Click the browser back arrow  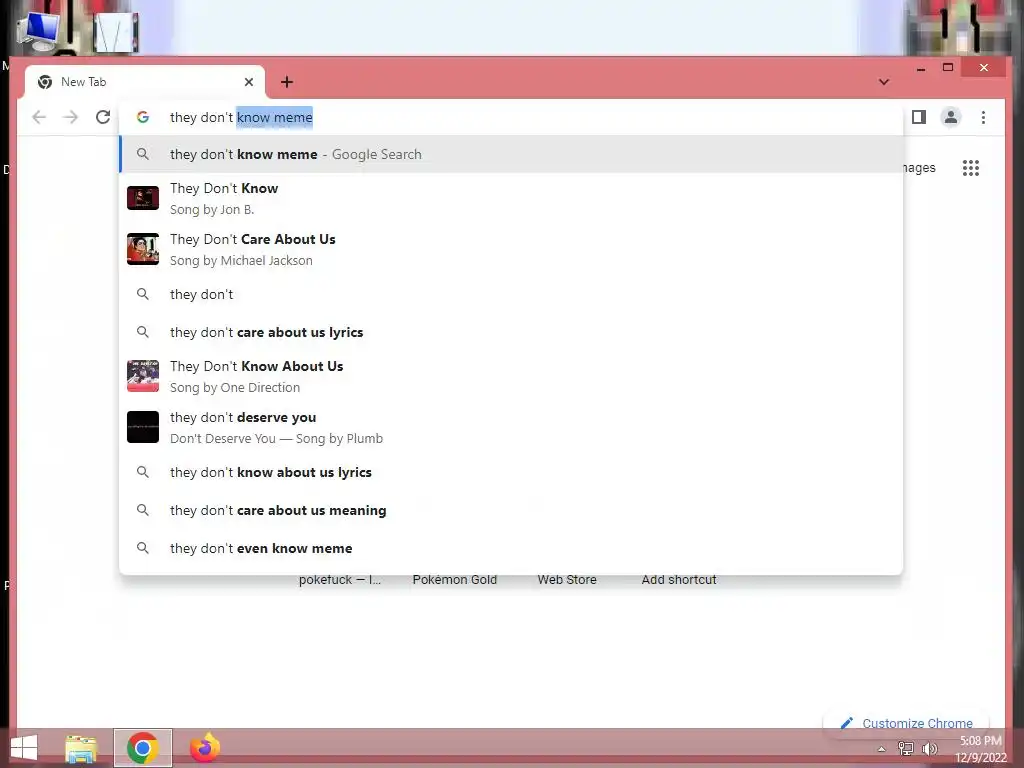(39, 118)
